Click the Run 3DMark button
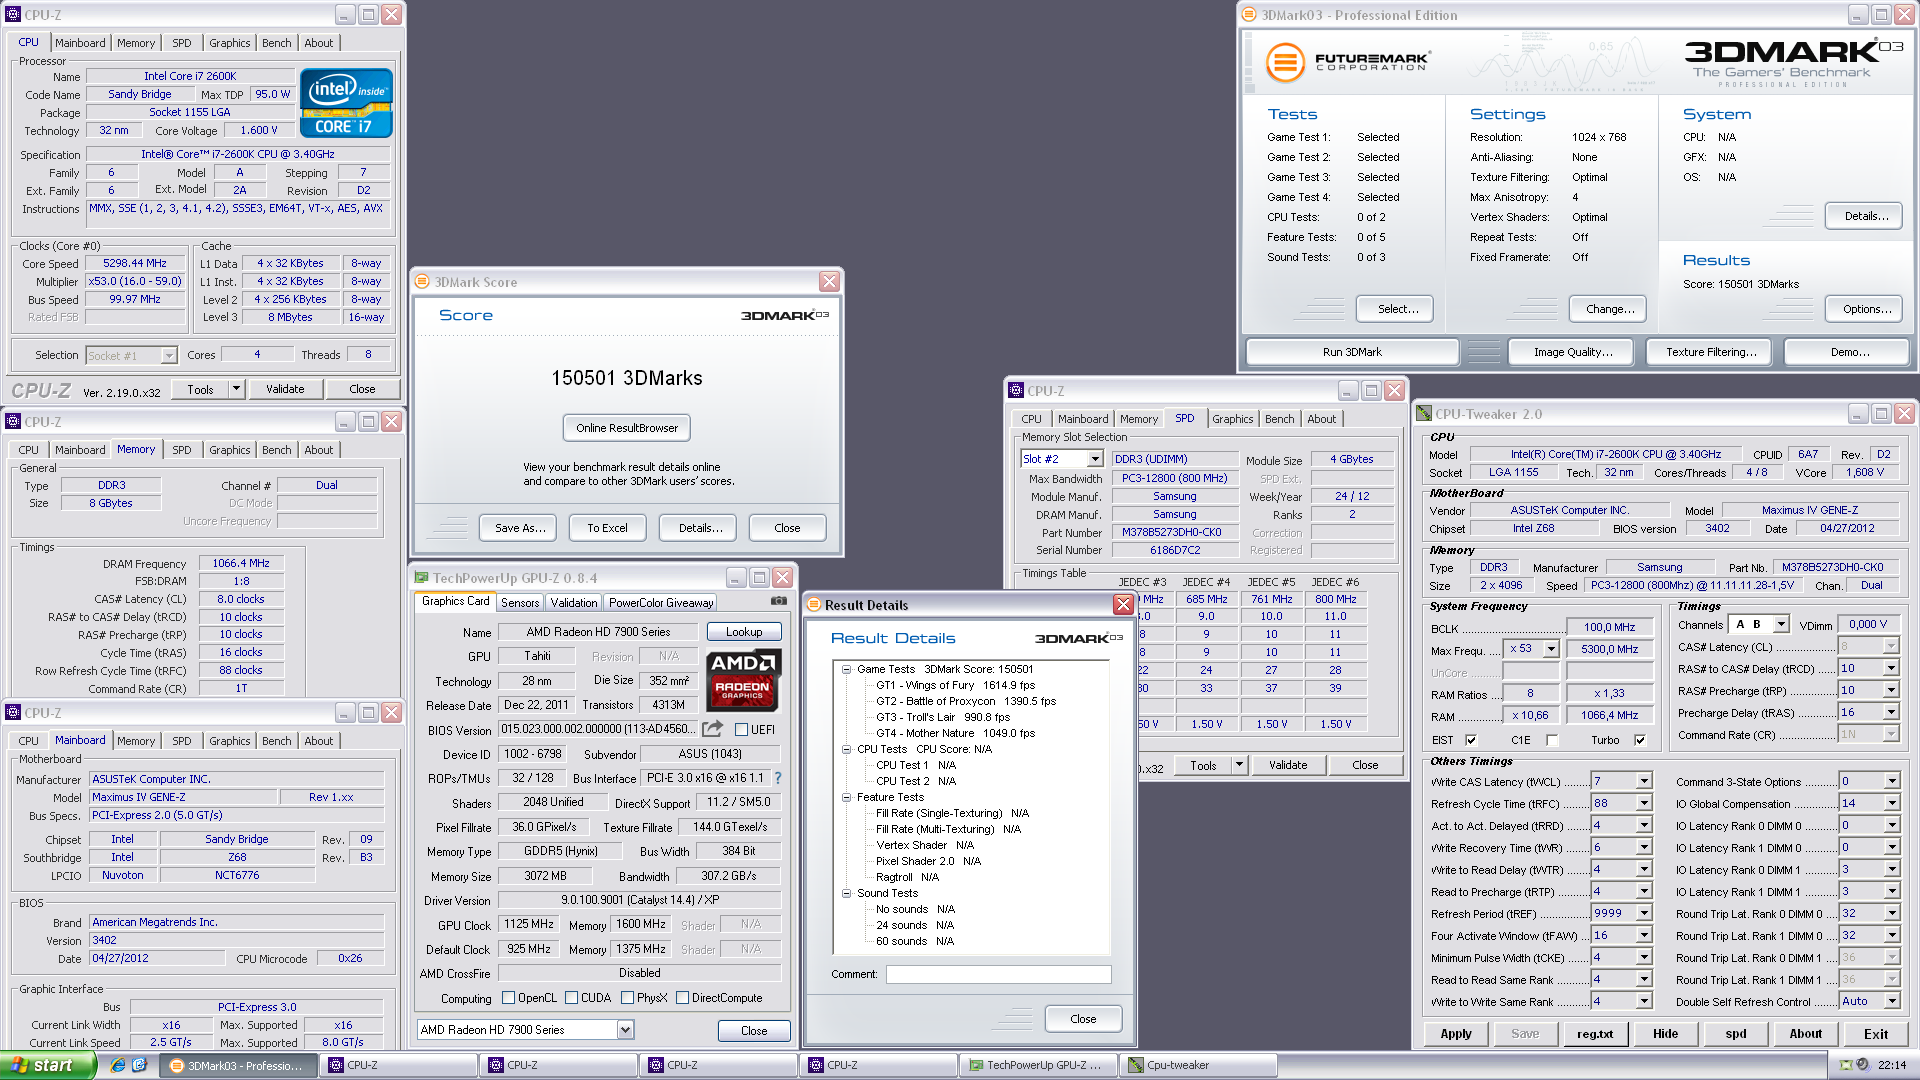 tap(1352, 352)
